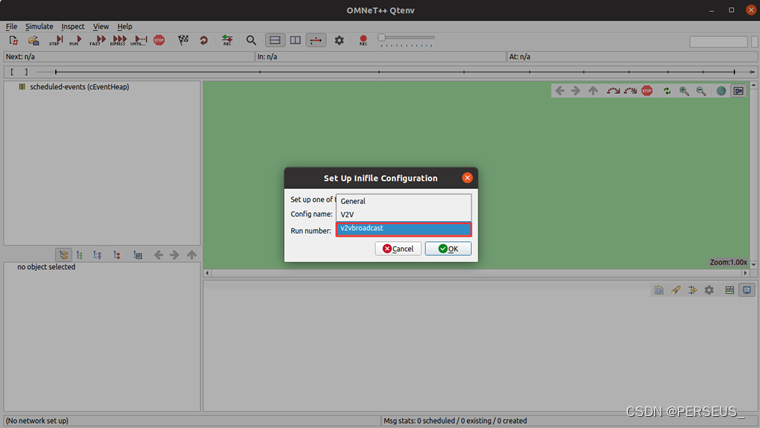
Task: Click the log panel filter icon
Action: click(692, 290)
